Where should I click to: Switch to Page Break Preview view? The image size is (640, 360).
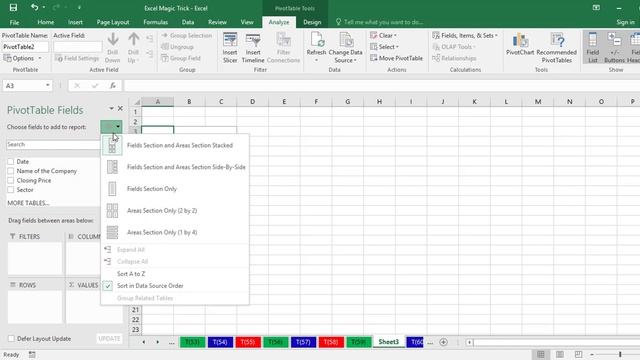[578, 354]
